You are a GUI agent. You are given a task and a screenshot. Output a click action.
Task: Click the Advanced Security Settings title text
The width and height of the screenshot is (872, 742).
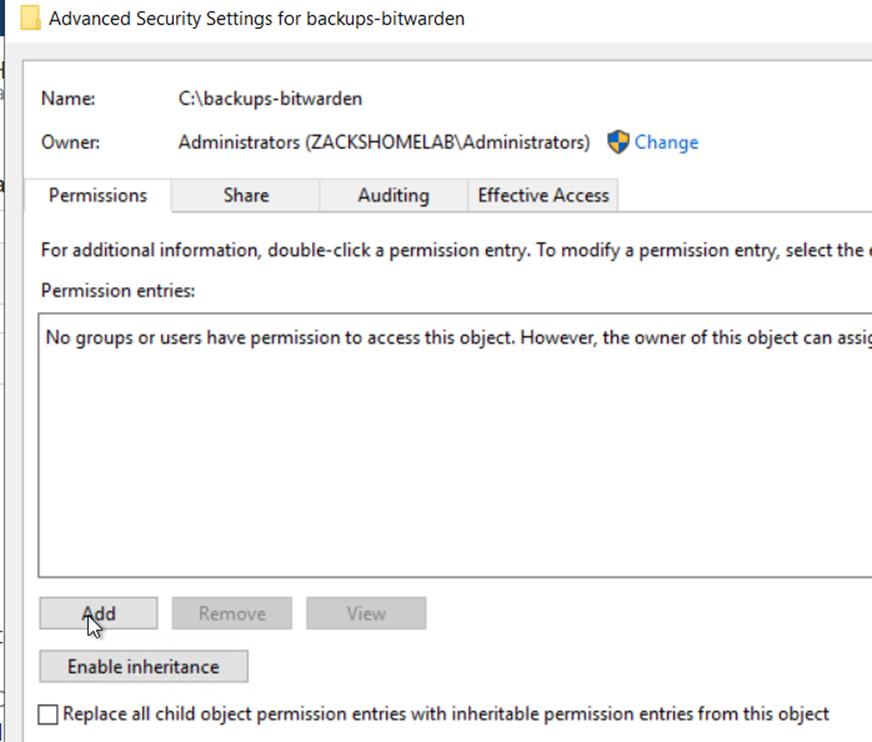coord(256,18)
